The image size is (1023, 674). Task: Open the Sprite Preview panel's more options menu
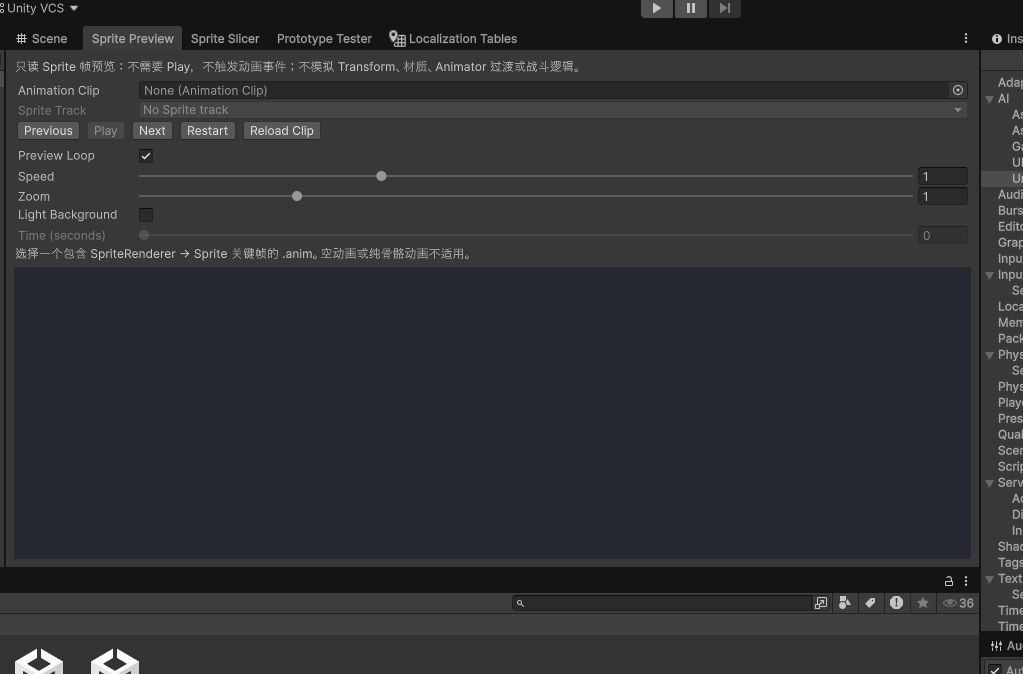pyautogui.click(x=966, y=38)
